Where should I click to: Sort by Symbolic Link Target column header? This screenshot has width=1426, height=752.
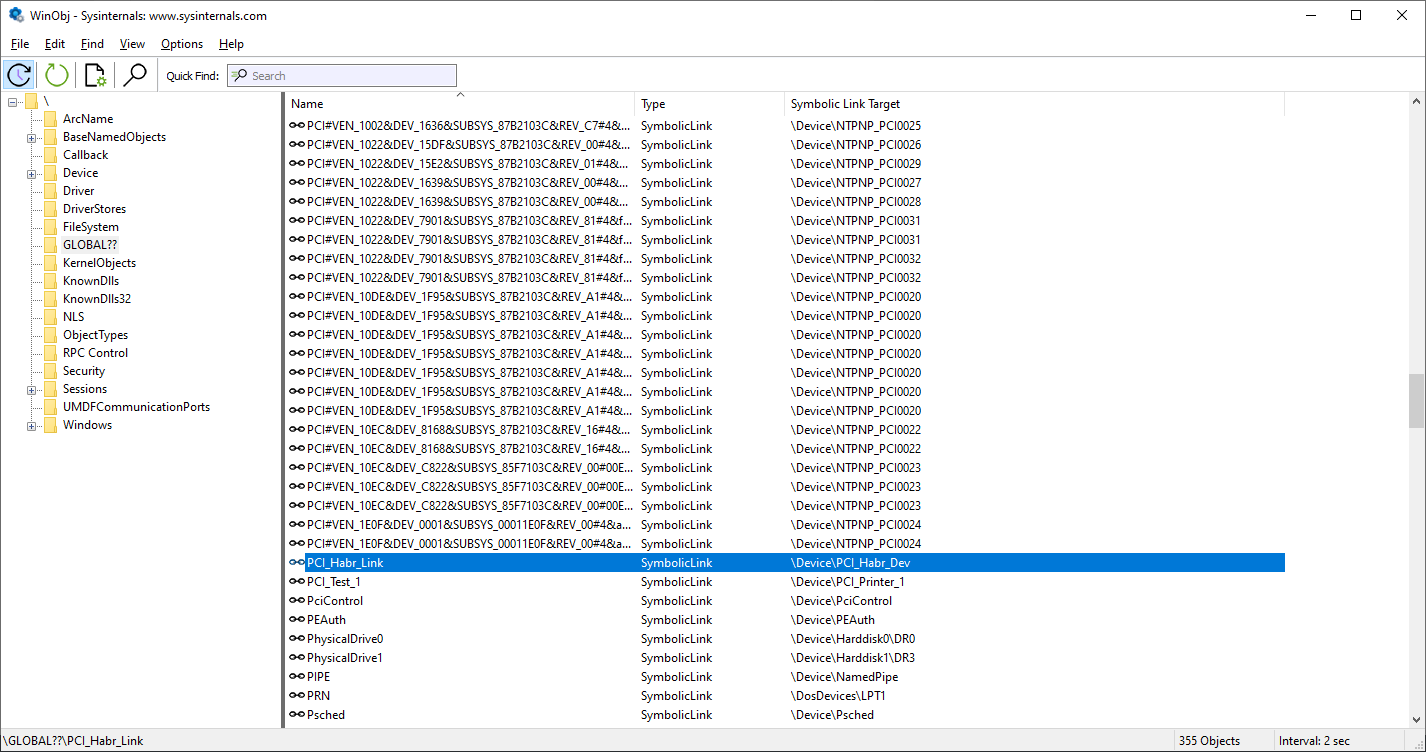pos(1035,104)
